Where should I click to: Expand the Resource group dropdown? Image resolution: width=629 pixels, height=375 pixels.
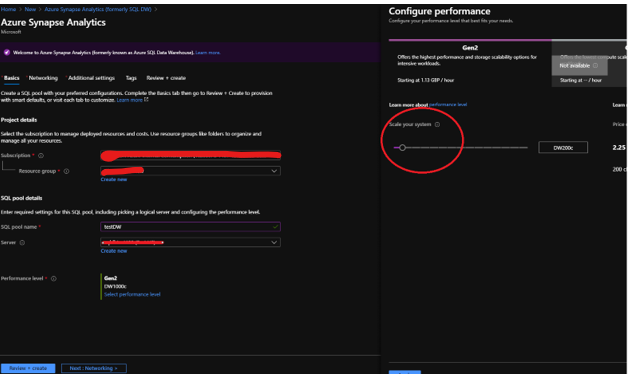(x=191, y=171)
